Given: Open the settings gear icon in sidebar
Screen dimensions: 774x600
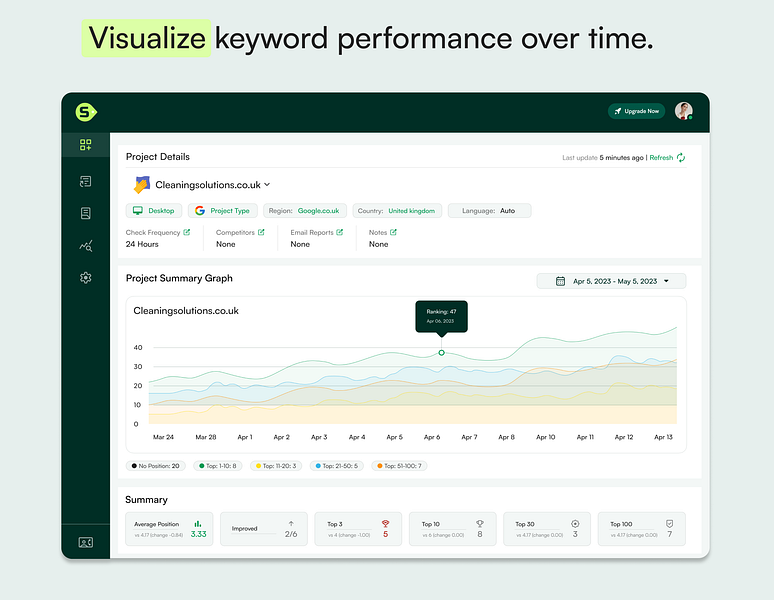Looking at the screenshot, I should [85, 278].
